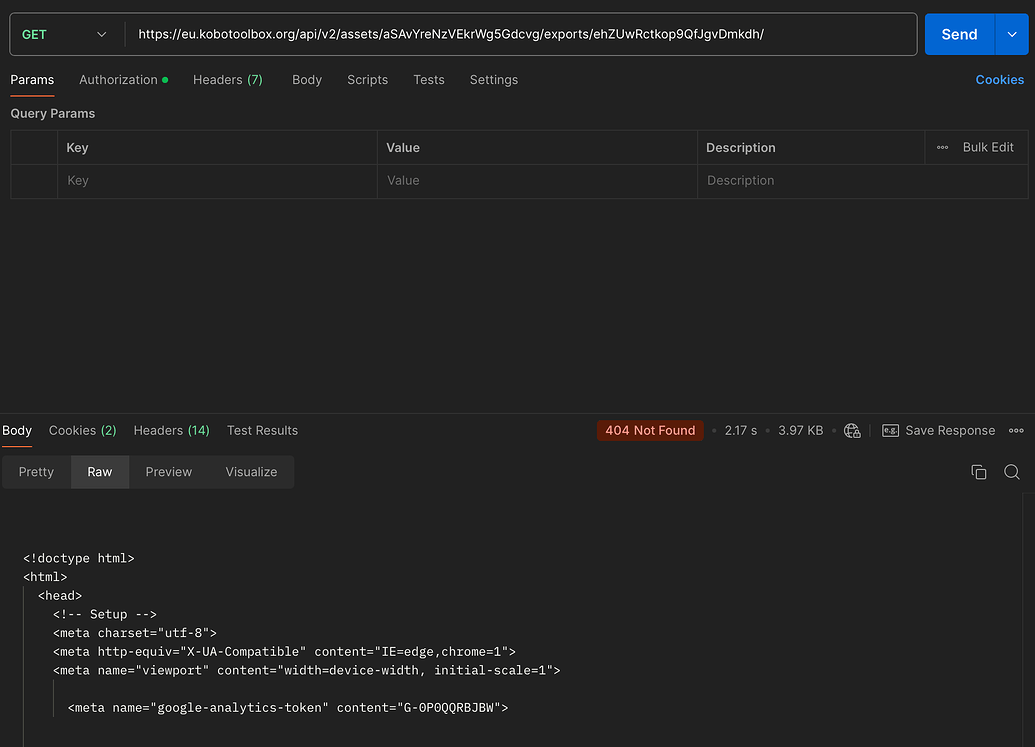Open the Visualize view dropdown tab
Screen dimensions: 1035x747
[x=250, y=471]
